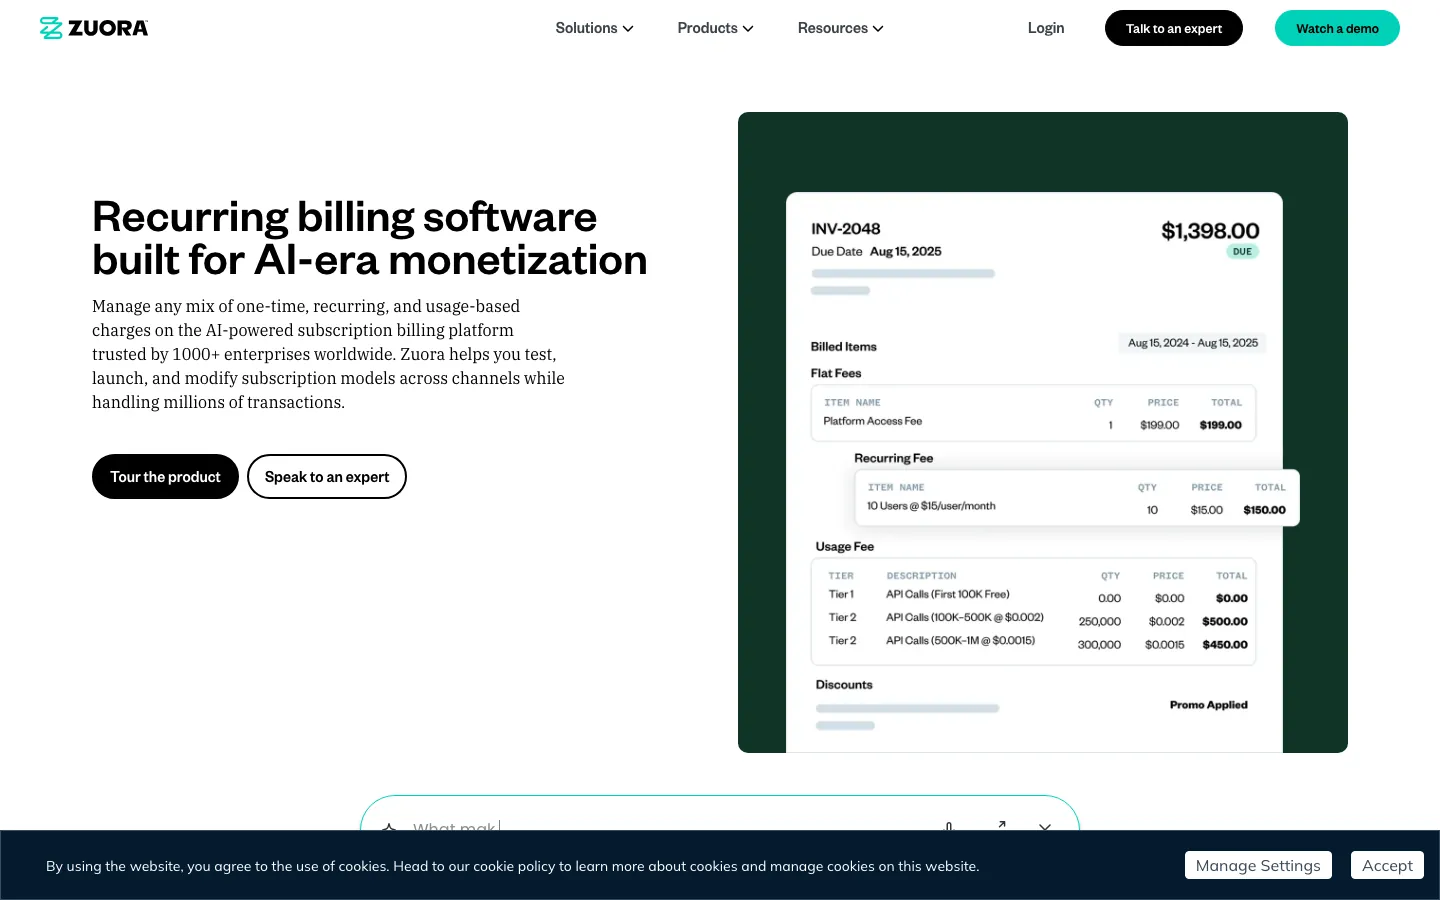Accept the cookie notice
The image size is (1440, 900).
[x=1387, y=865]
